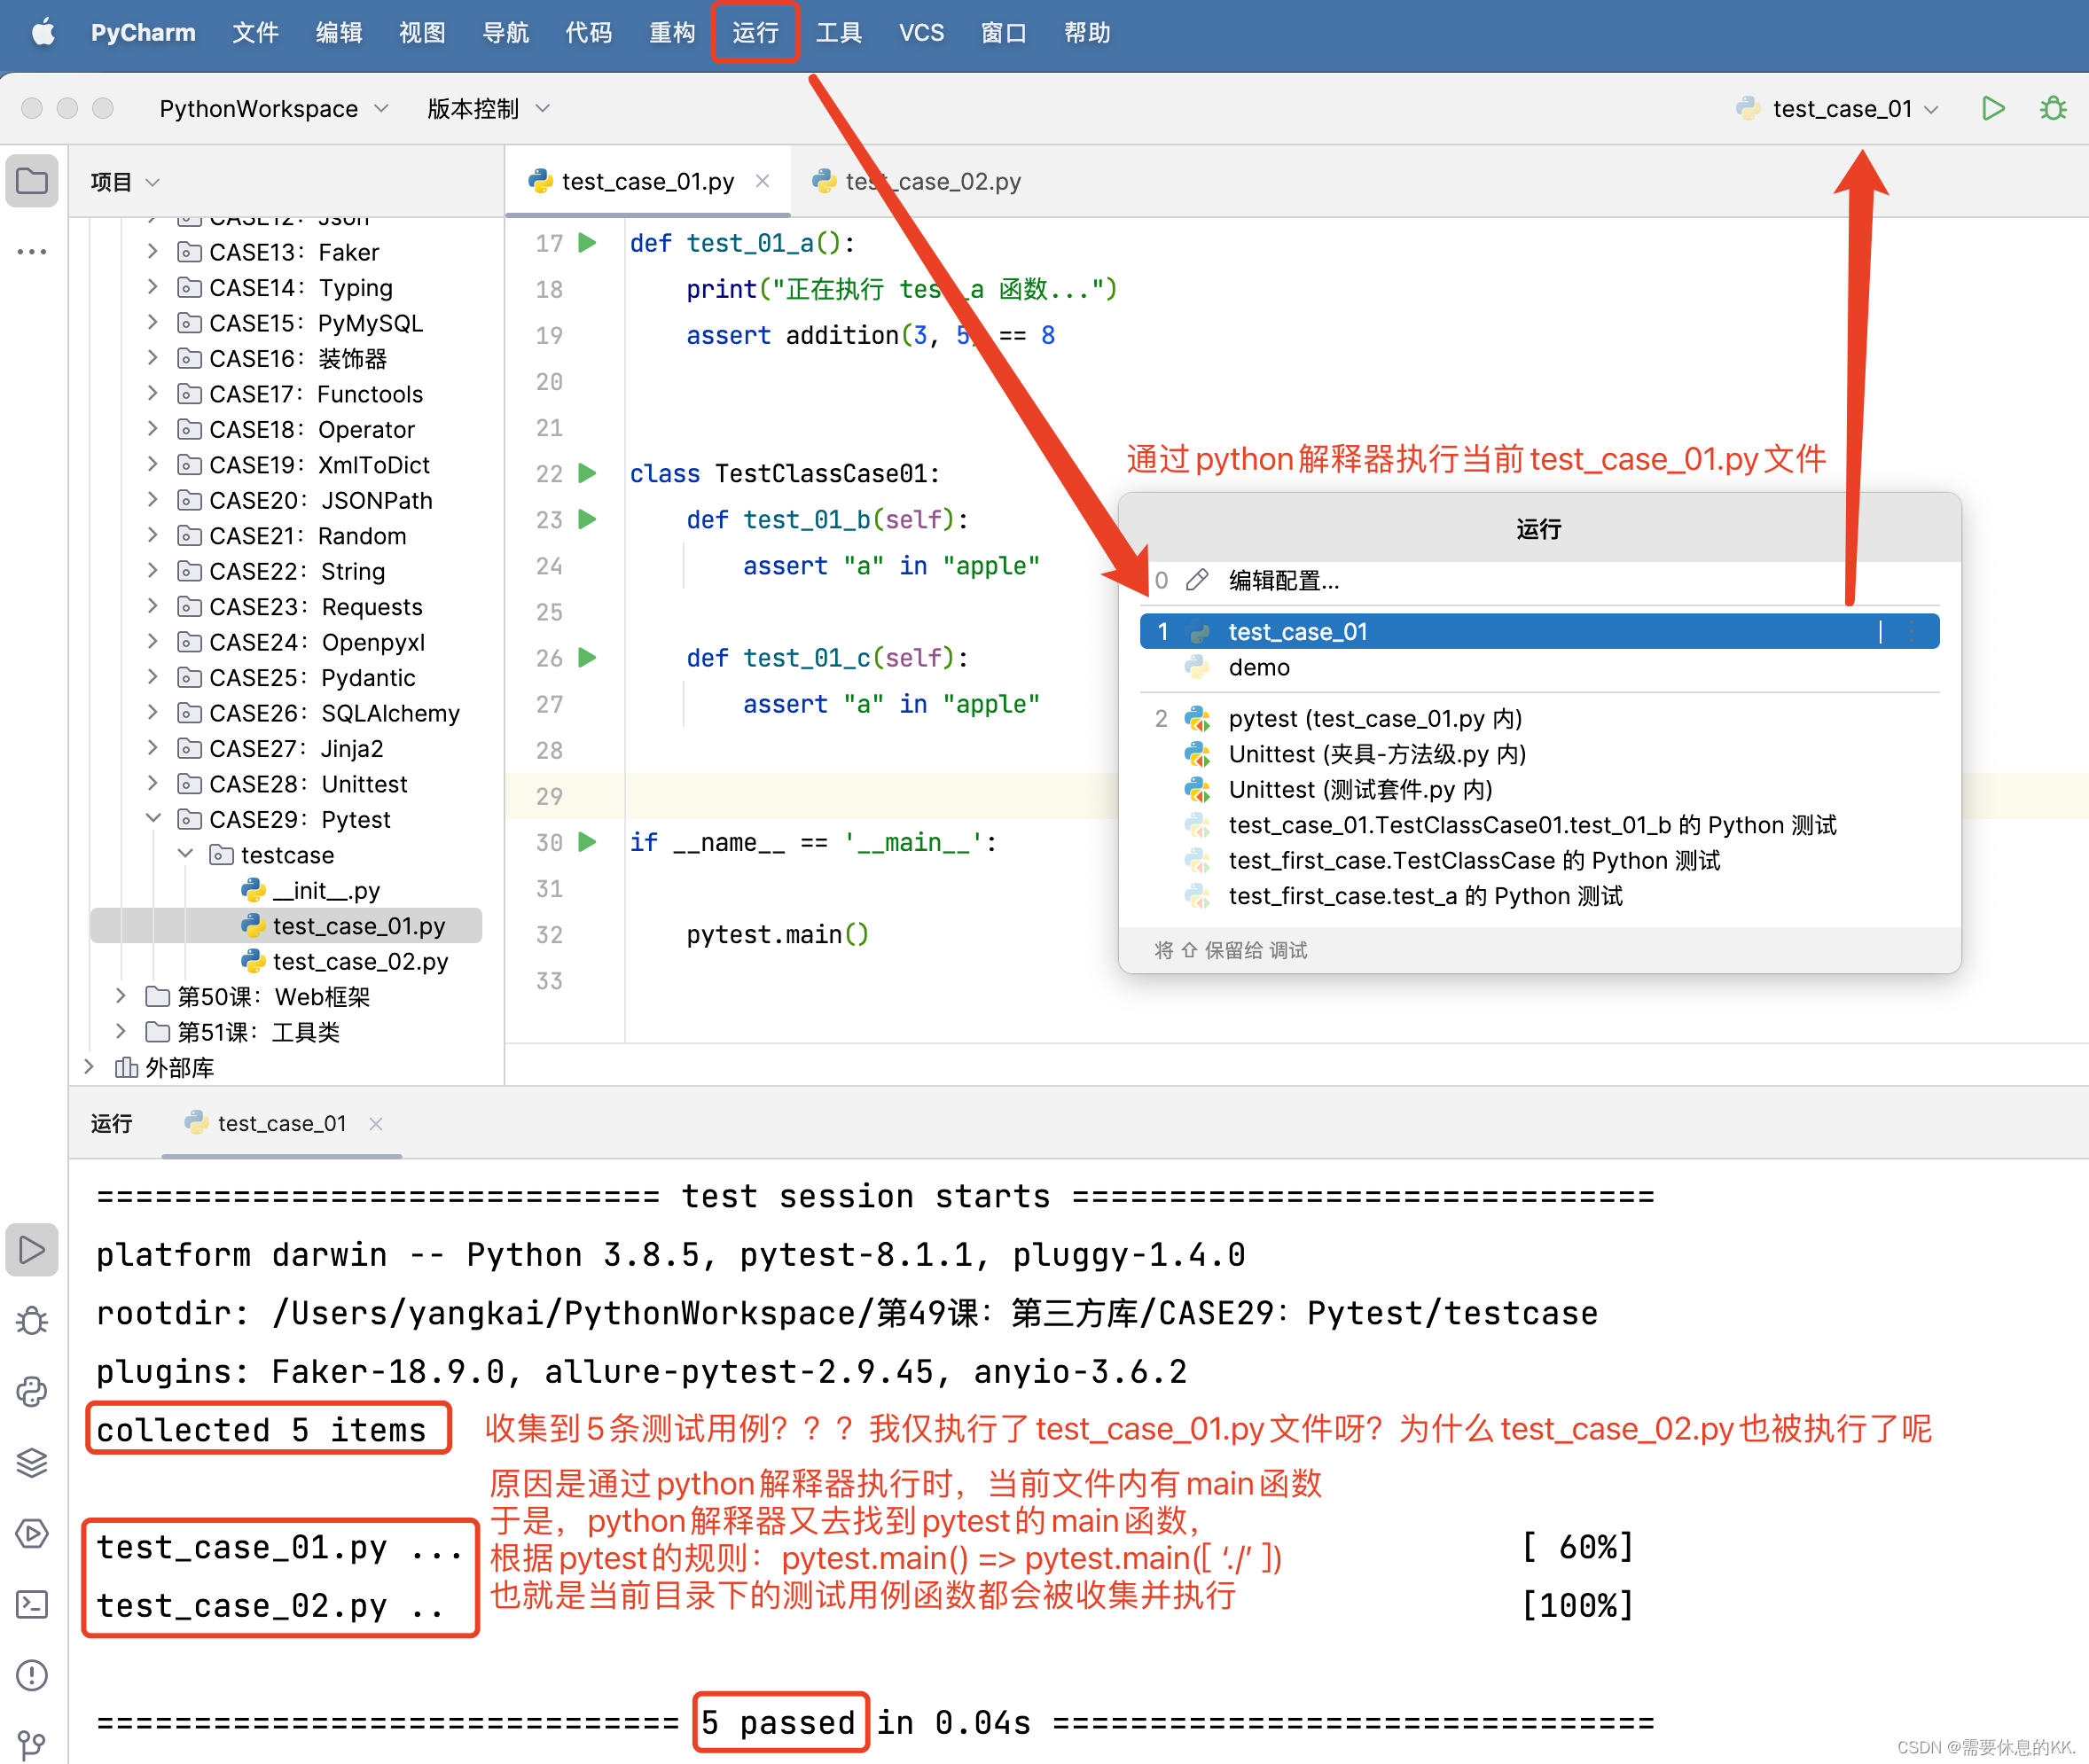
Task: Click the green Run button in toolbar
Action: [1992, 108]
